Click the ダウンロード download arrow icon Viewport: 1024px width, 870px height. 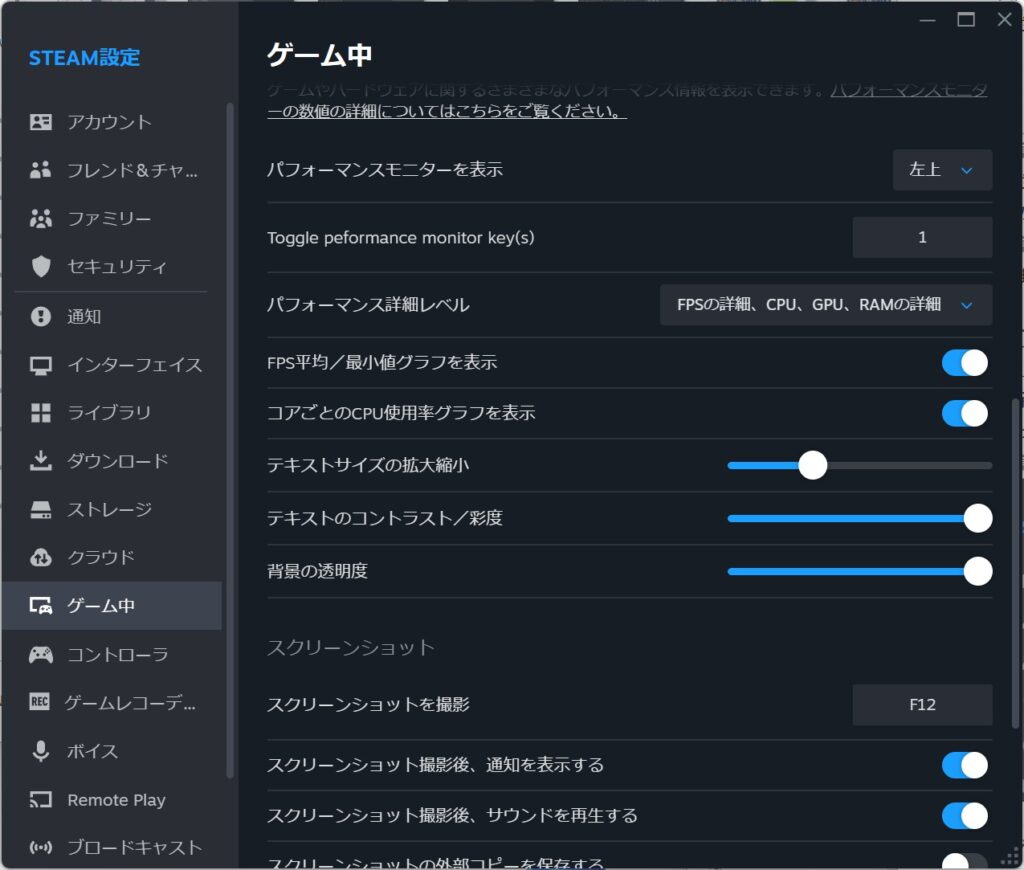point(40,460)
